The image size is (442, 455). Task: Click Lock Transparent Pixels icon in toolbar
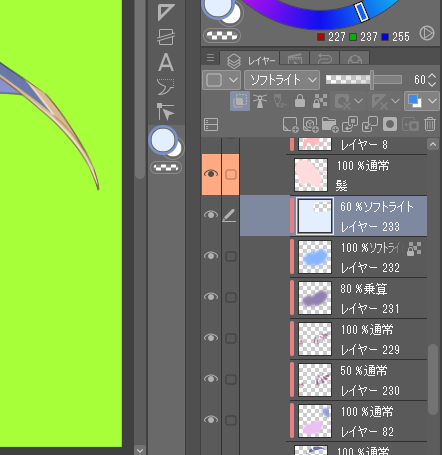click(320, 101)
